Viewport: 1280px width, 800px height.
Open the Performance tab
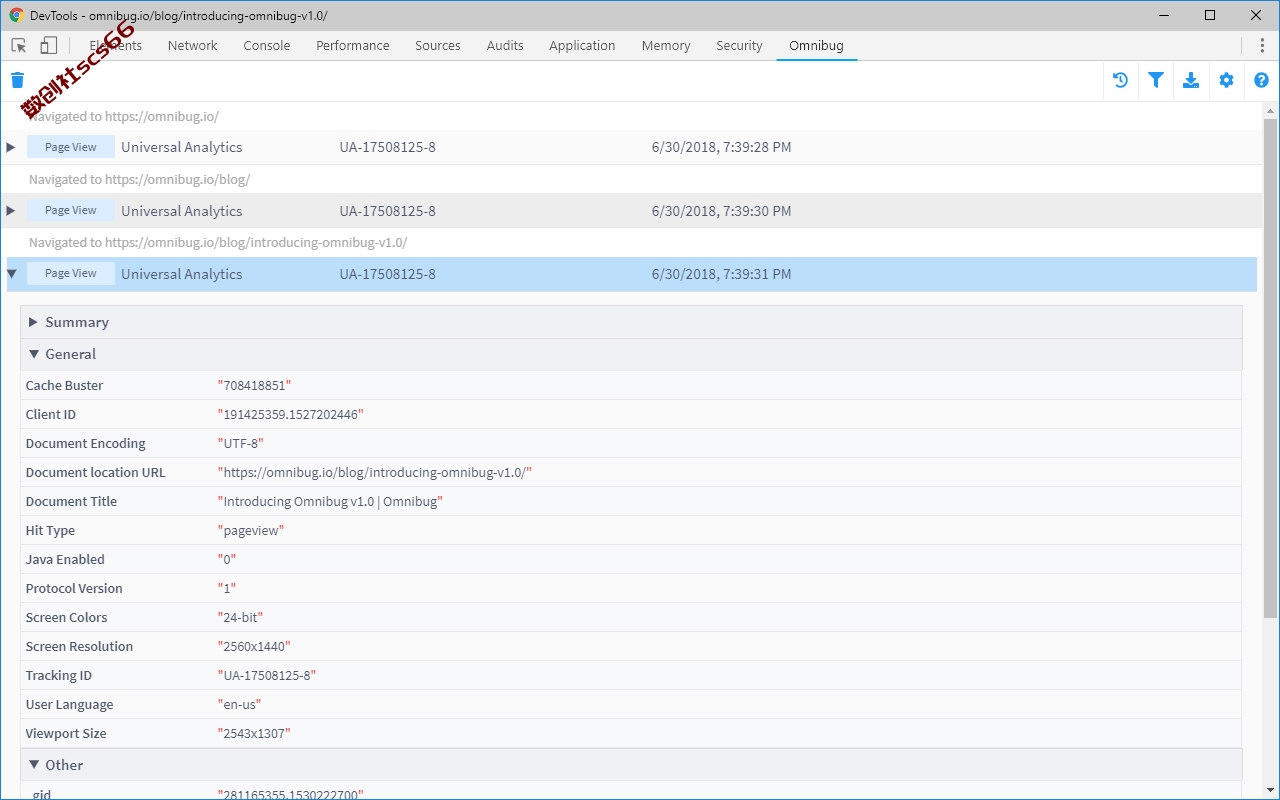353,45
